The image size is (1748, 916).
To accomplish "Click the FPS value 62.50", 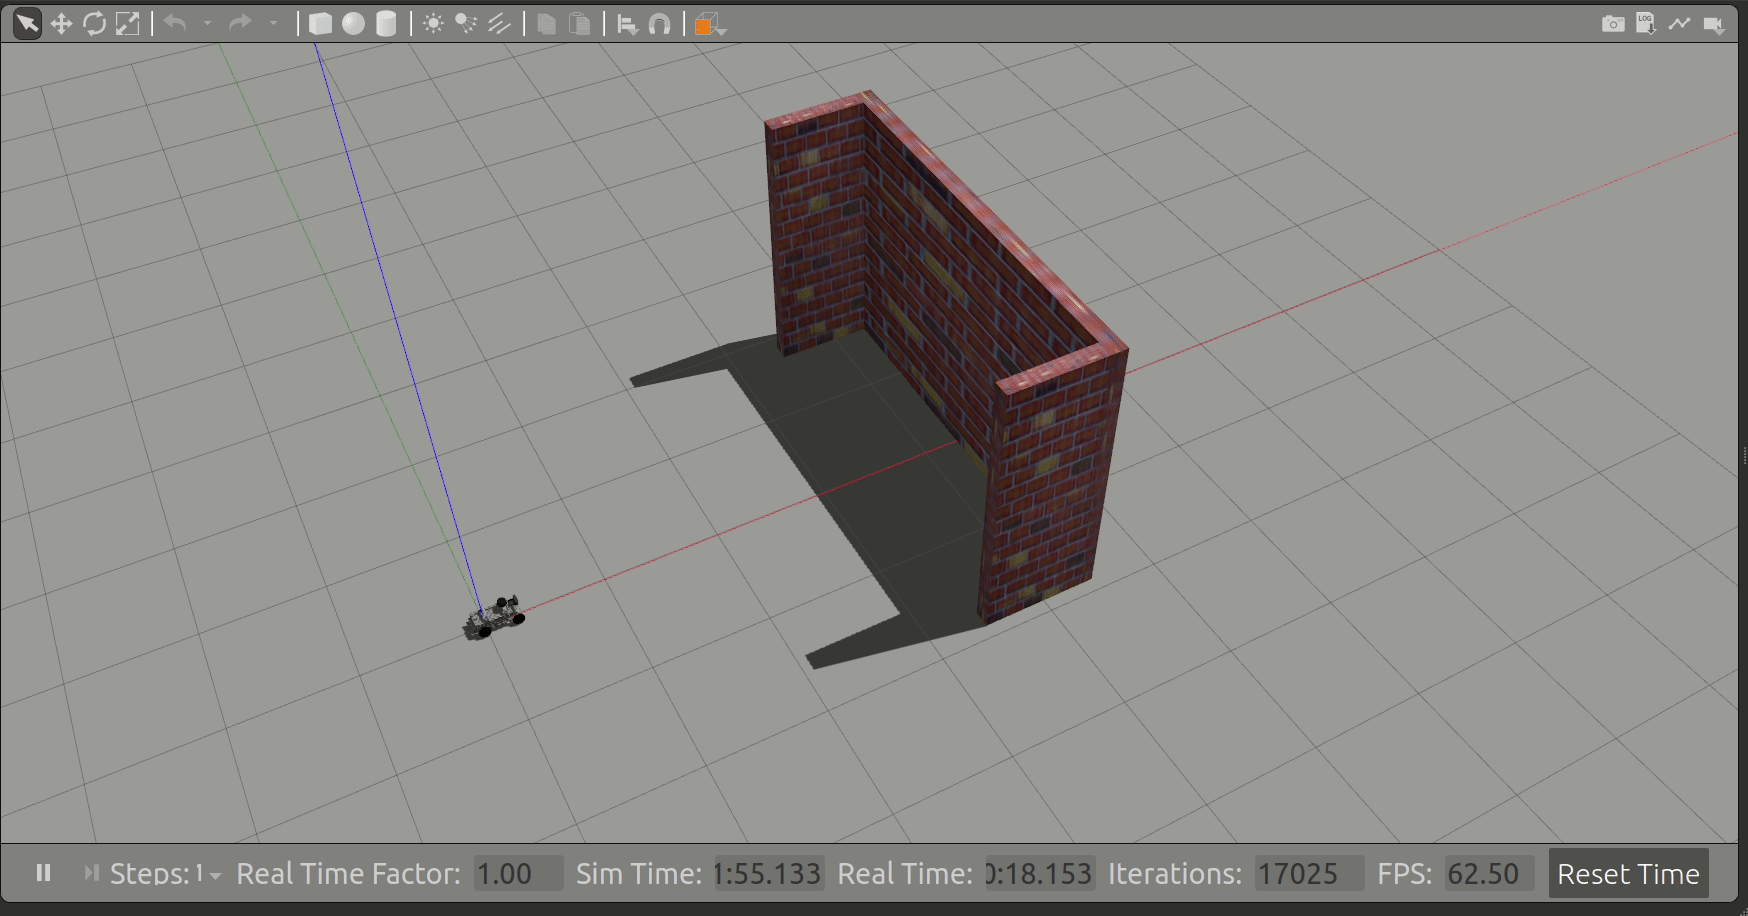I will (1490, 873).
